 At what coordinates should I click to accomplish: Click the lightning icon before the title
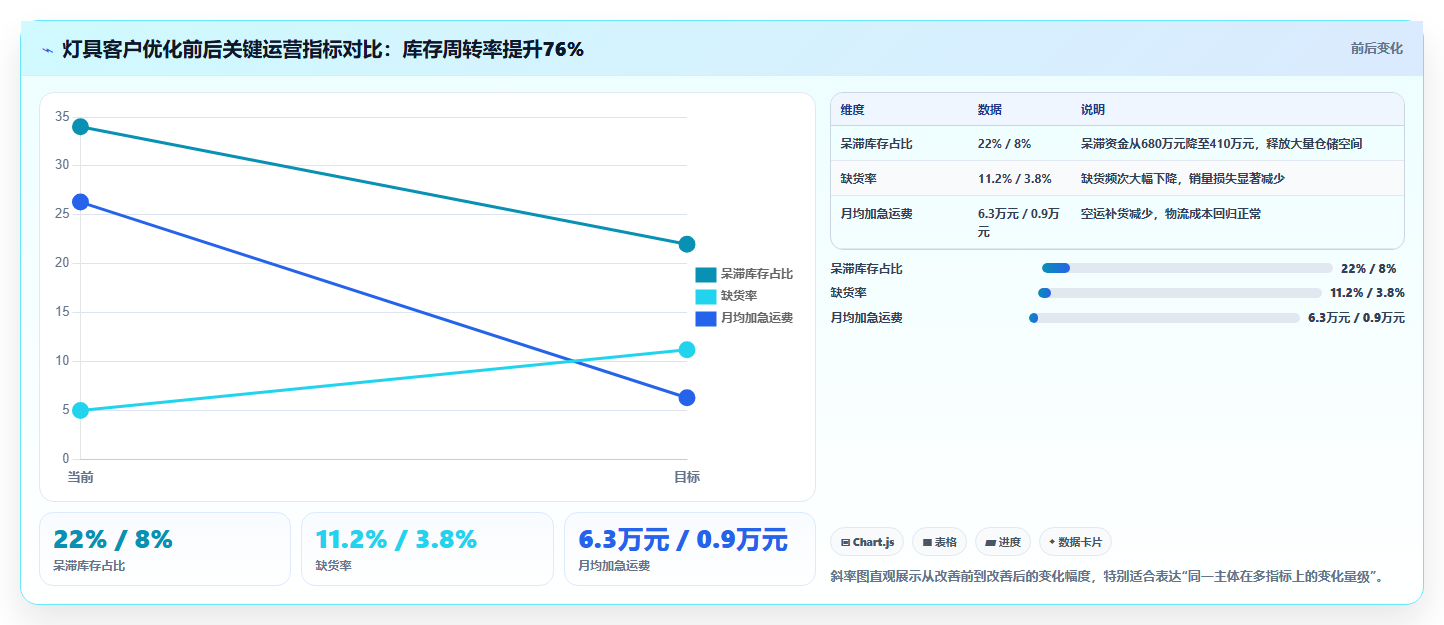click(x=47, y=49)
